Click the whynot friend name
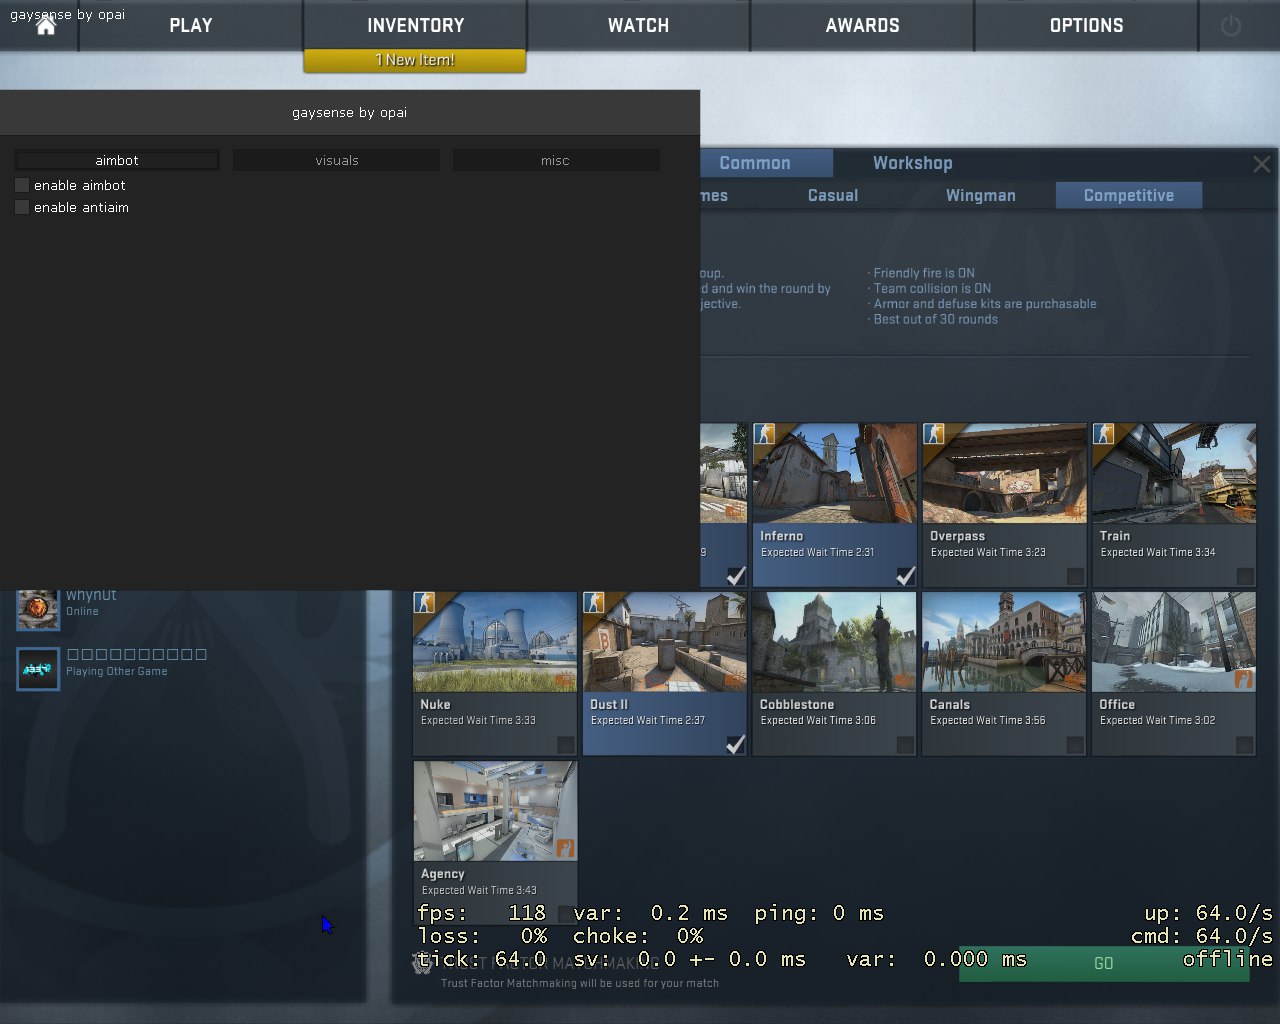The height and width of the screenshot is (1024, 1280). pyautogui.click(x=91, y=595)
